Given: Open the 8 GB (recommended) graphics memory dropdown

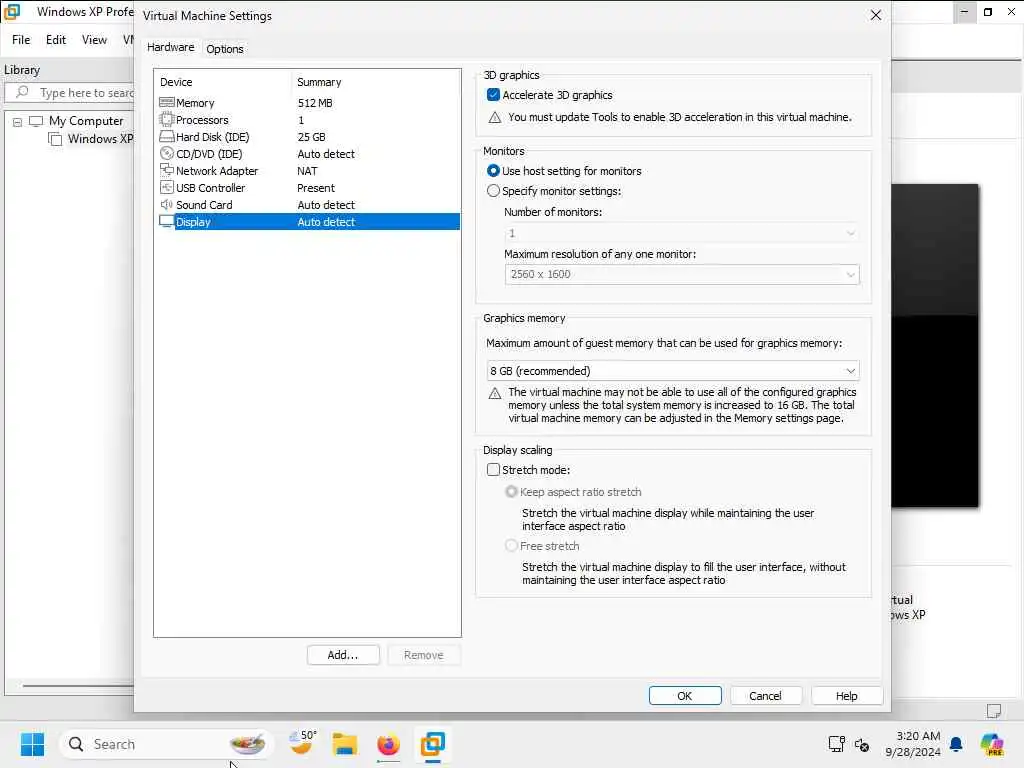Looking at the screenshot, I should point(673,371).
